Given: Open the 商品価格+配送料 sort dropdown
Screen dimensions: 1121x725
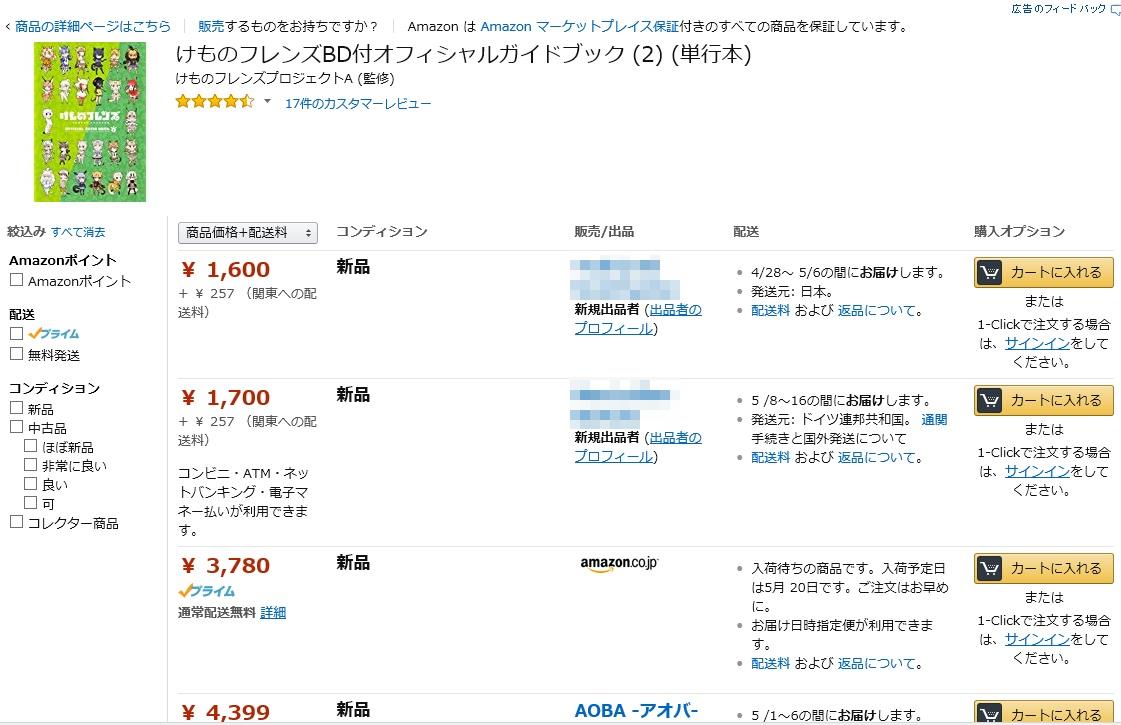Looking at the screenshot, I should [x=247, y=232].
